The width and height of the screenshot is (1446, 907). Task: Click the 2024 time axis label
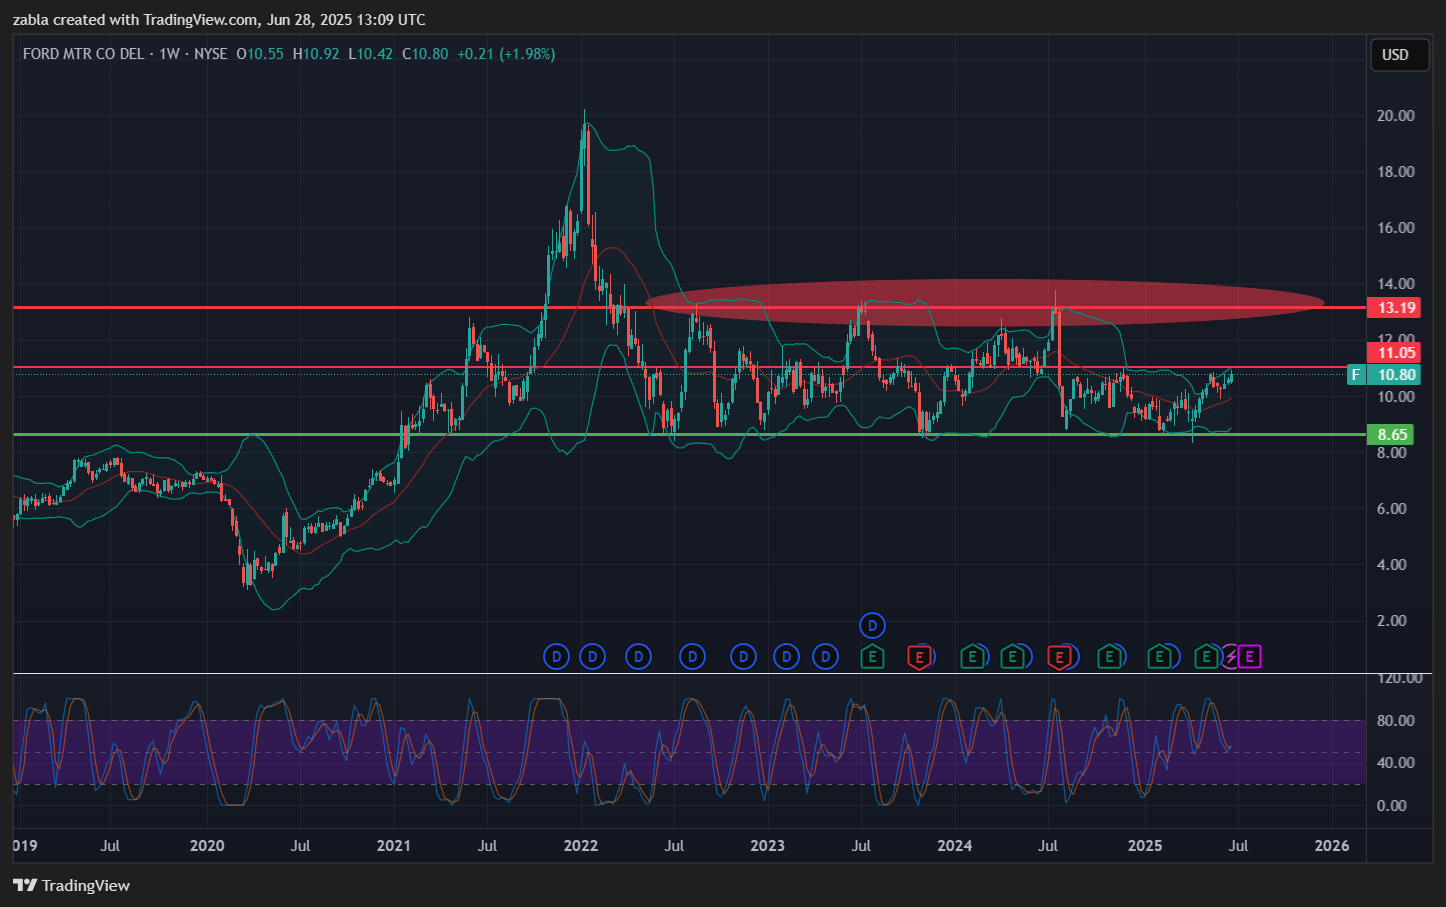[955, 846]
